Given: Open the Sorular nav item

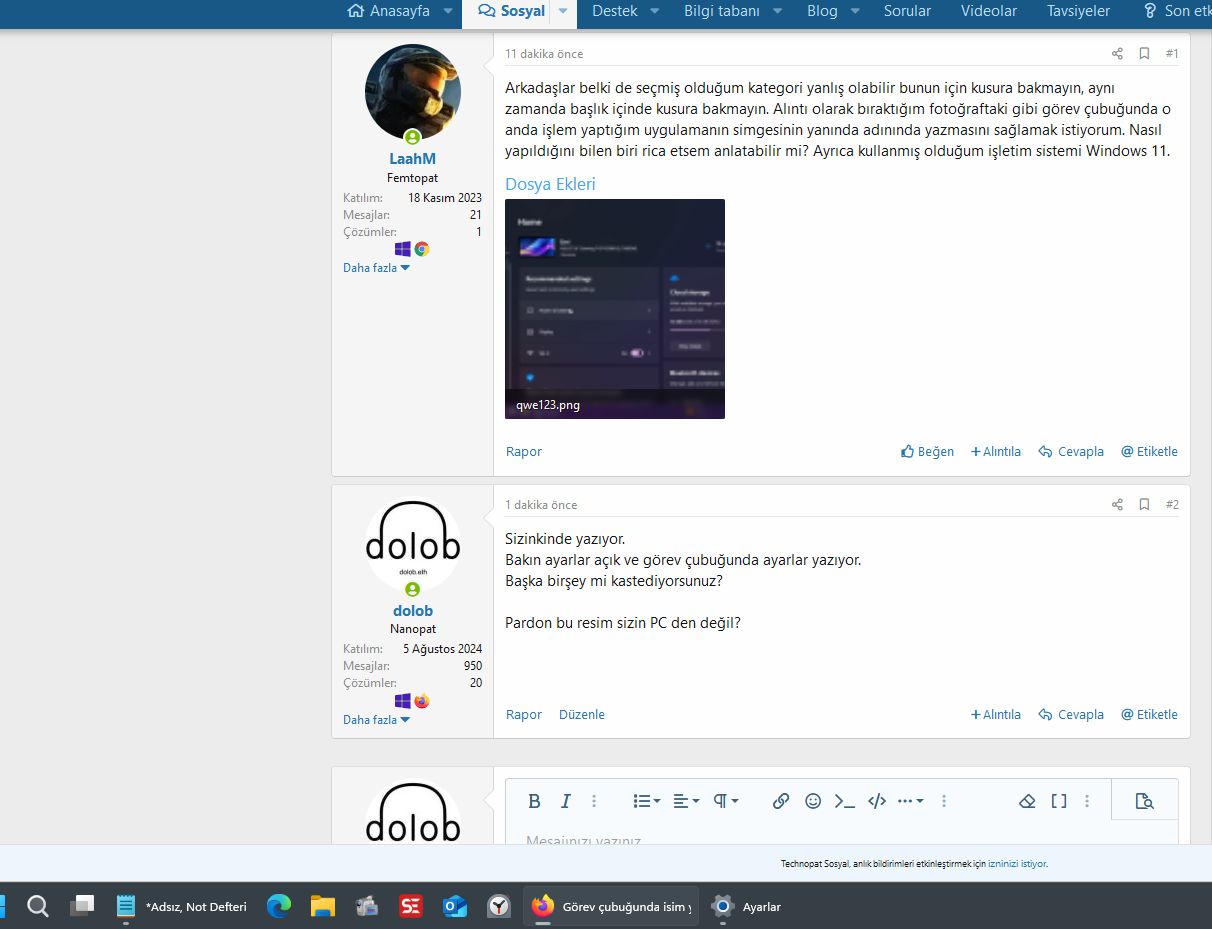Looking at the screenshot, I should (x=907, y=11).
